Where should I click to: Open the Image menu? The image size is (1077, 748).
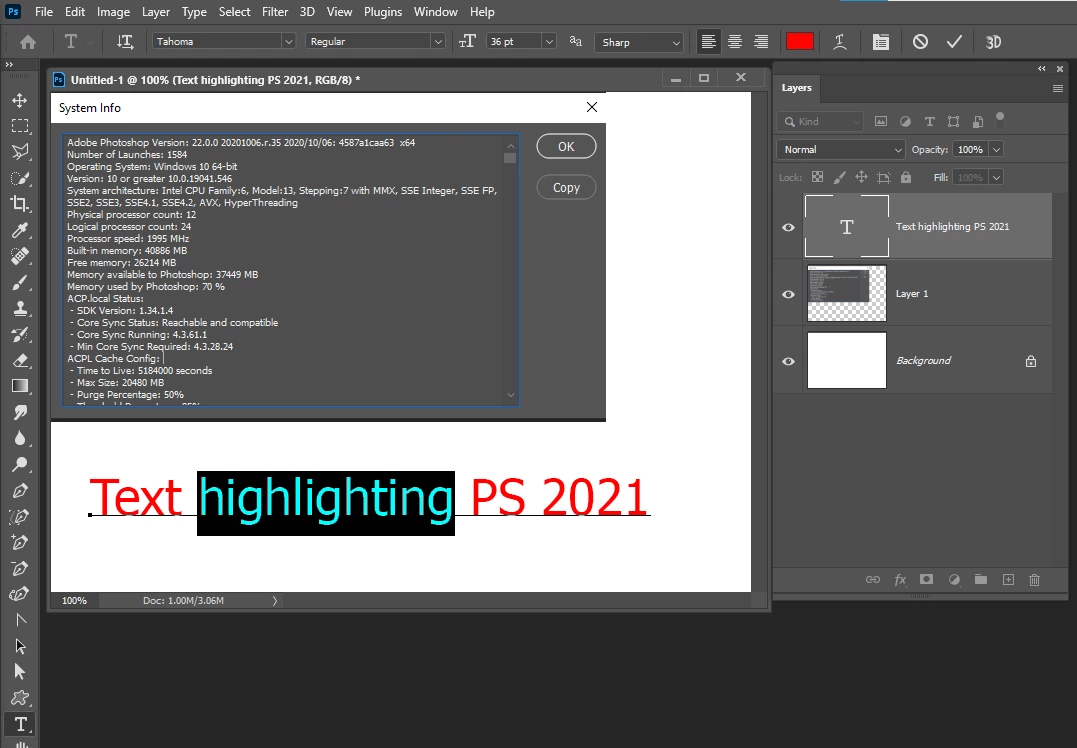[x=113, y=12]
